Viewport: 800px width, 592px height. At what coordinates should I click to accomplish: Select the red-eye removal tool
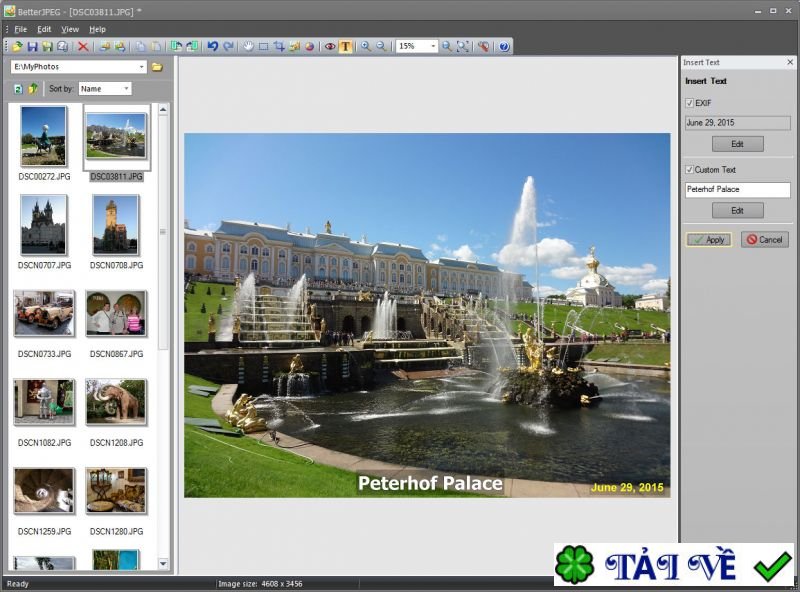point(330,46)
